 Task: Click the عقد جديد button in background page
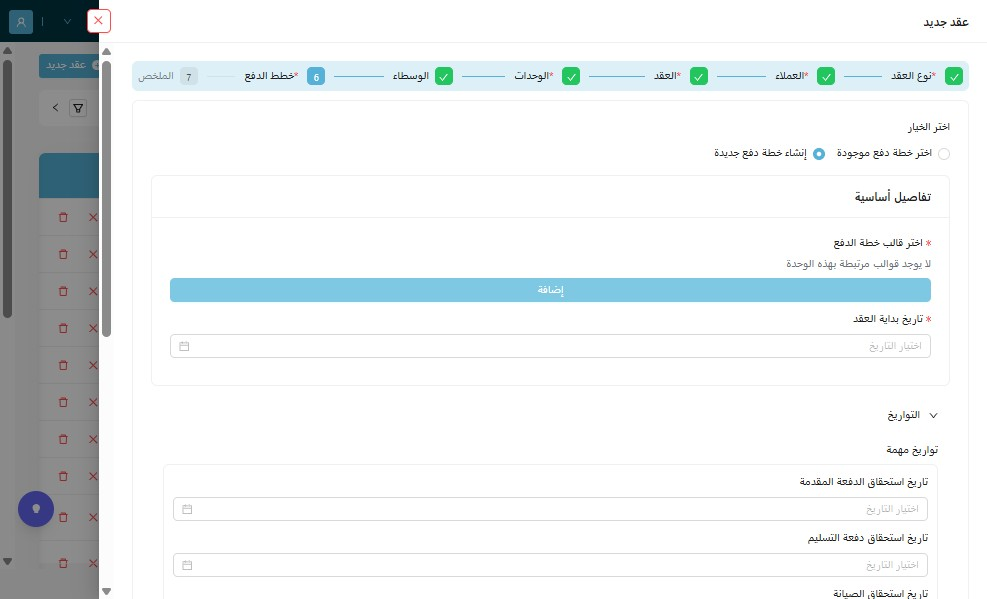click(69, 65)
